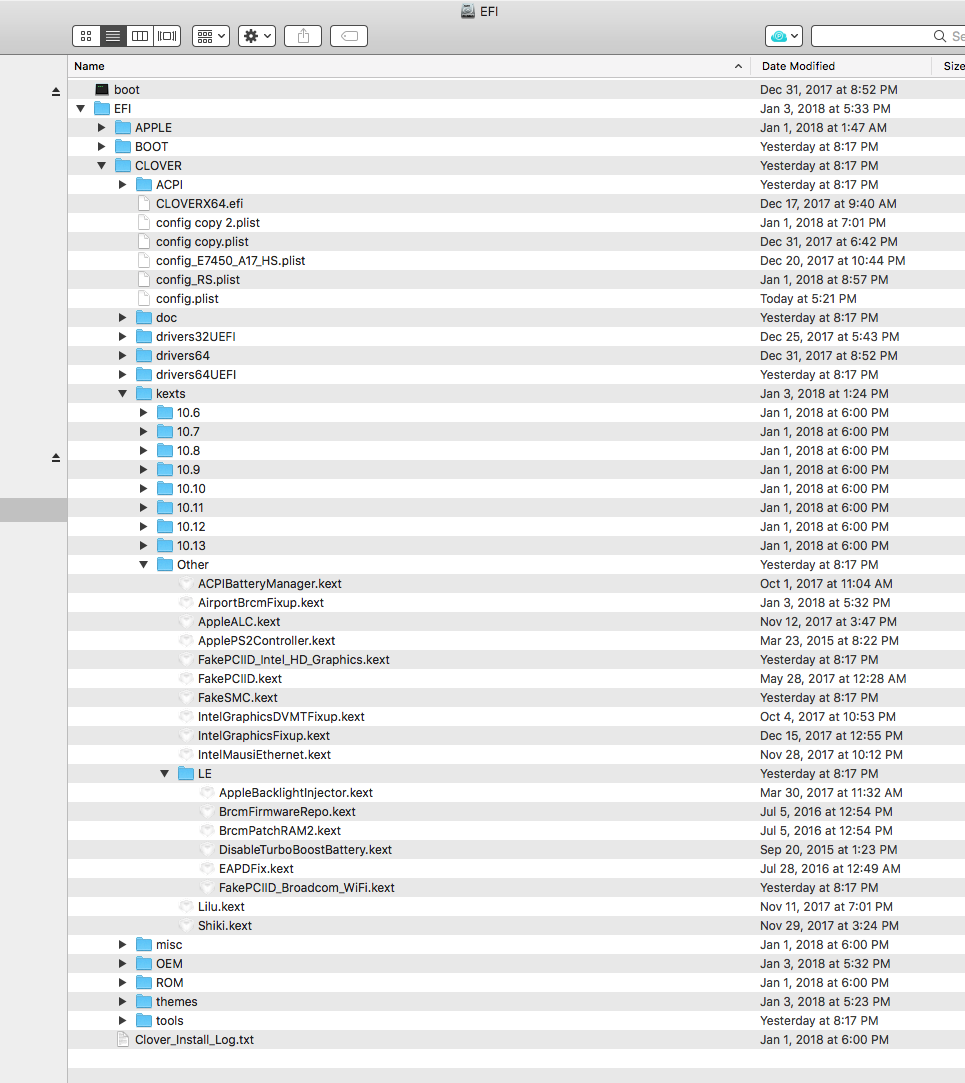The width and height of the screenshot is (965, 1083).
Task: Collapse the CLOVER folder
Action: 101,166
